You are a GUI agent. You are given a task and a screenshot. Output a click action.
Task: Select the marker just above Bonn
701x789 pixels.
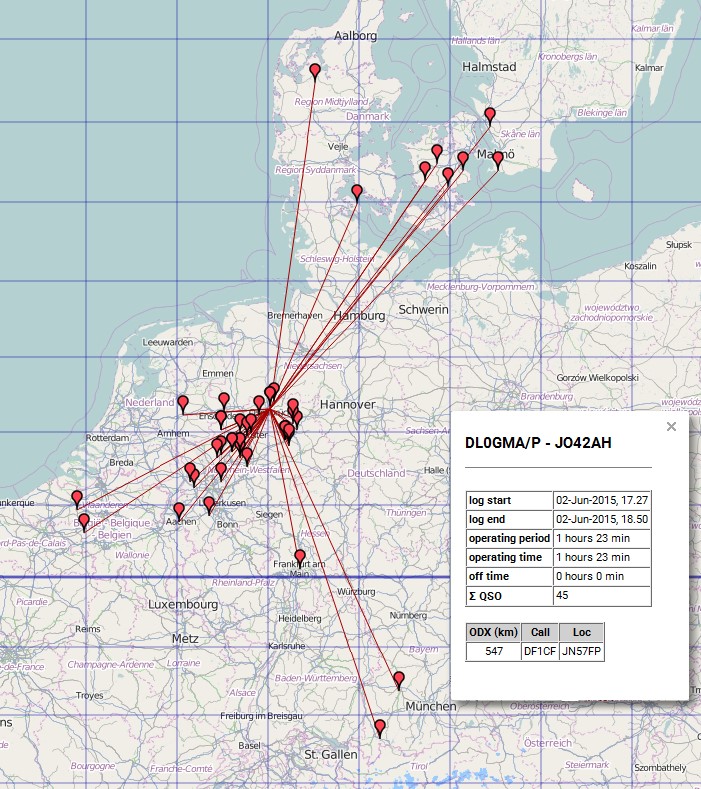(x=209, y=504)
